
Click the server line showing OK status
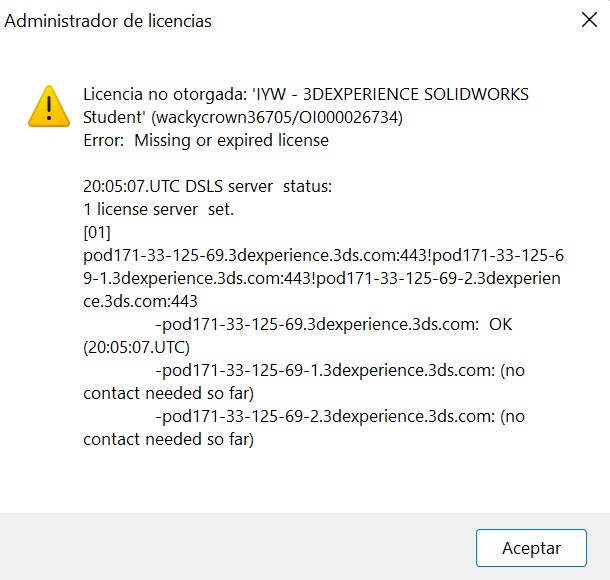tap(334, 325)
